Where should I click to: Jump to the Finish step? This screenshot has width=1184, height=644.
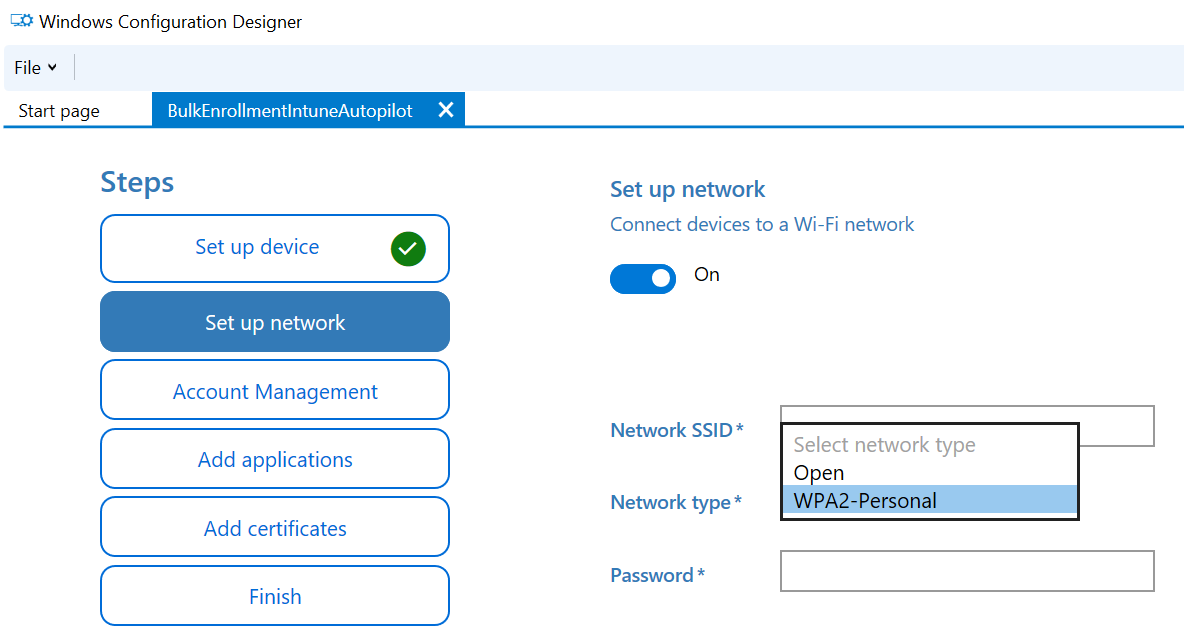pos(275,596)
